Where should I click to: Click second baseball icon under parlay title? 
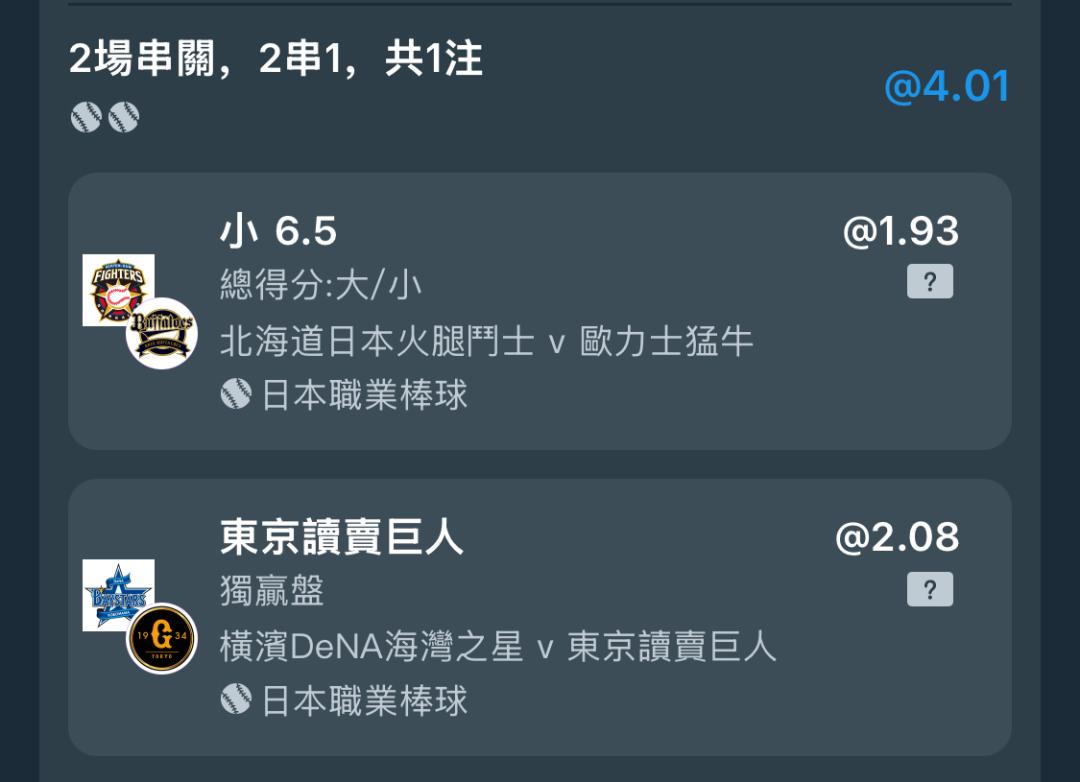[124, 117]
